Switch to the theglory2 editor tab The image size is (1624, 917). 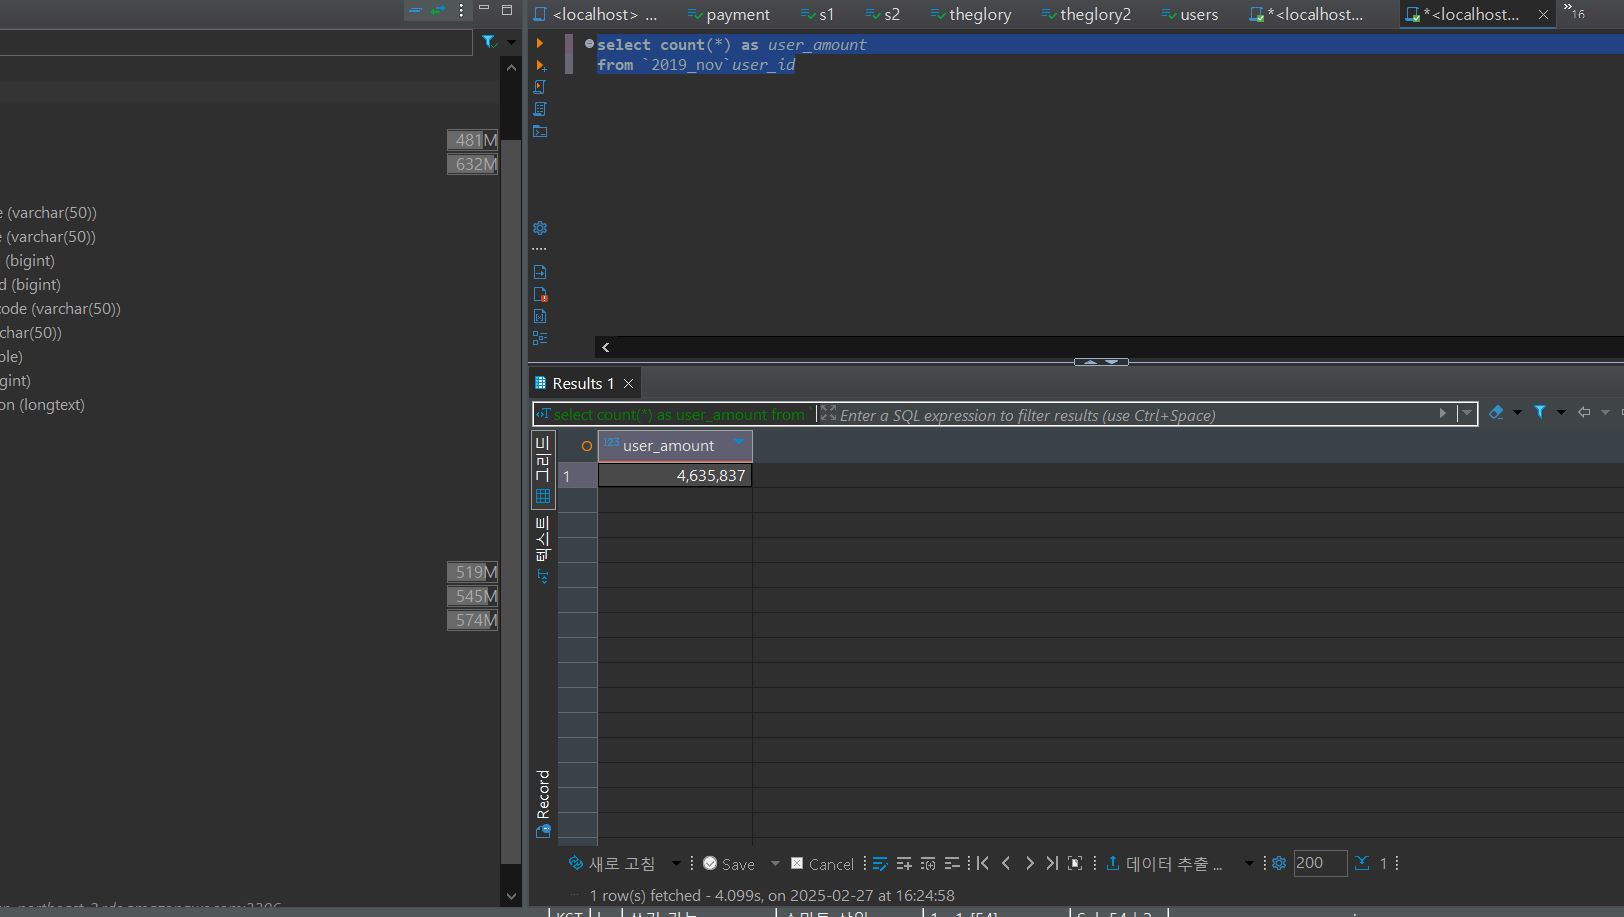pos(1086,14)
